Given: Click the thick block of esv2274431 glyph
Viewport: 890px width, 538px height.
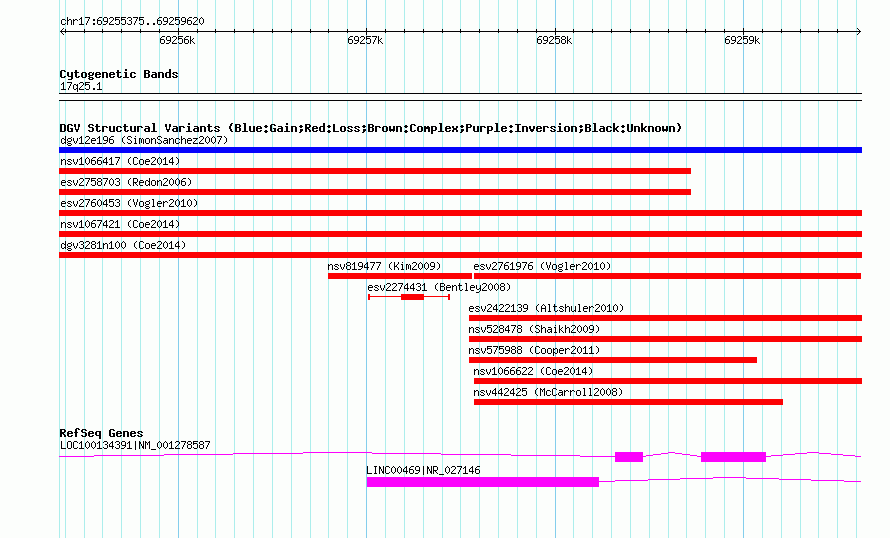Looking at the screenshot, I should (412, 297).
